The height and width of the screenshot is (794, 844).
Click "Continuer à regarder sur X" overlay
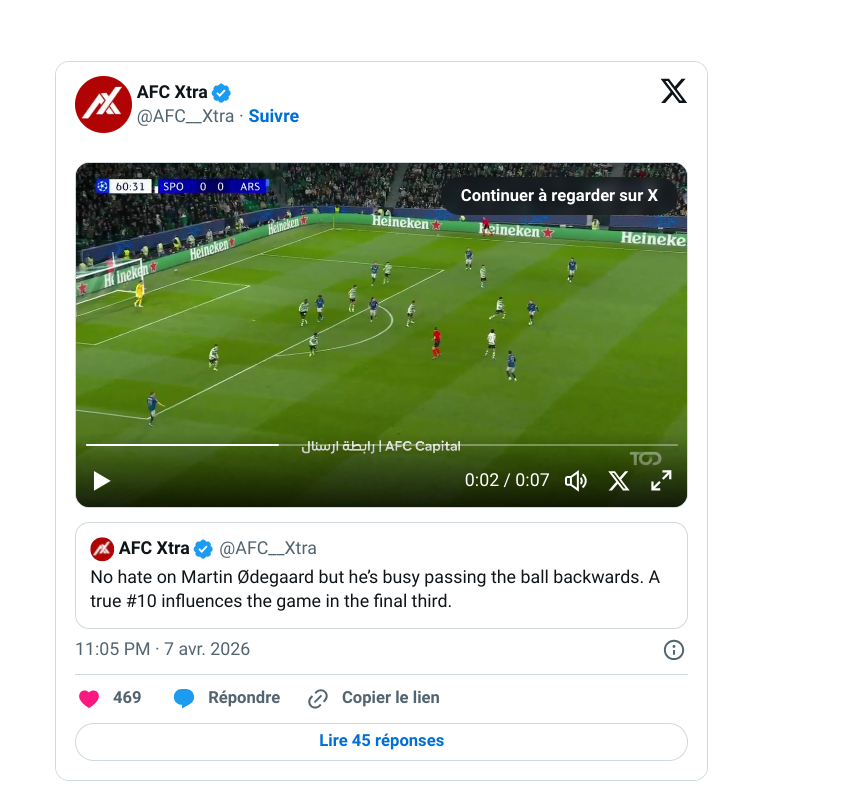pos(559,196)
